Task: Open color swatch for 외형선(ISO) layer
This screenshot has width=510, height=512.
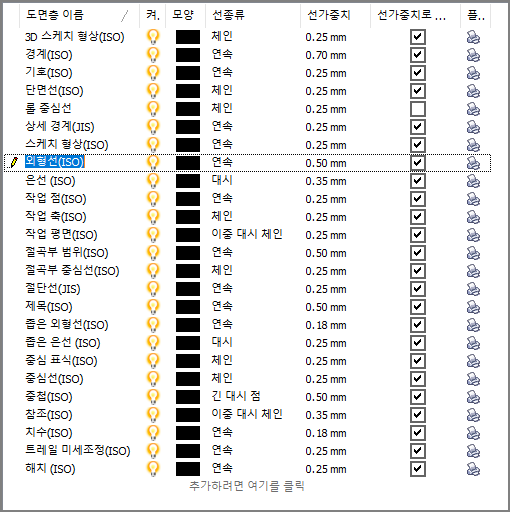Action: tap(188, 163)
